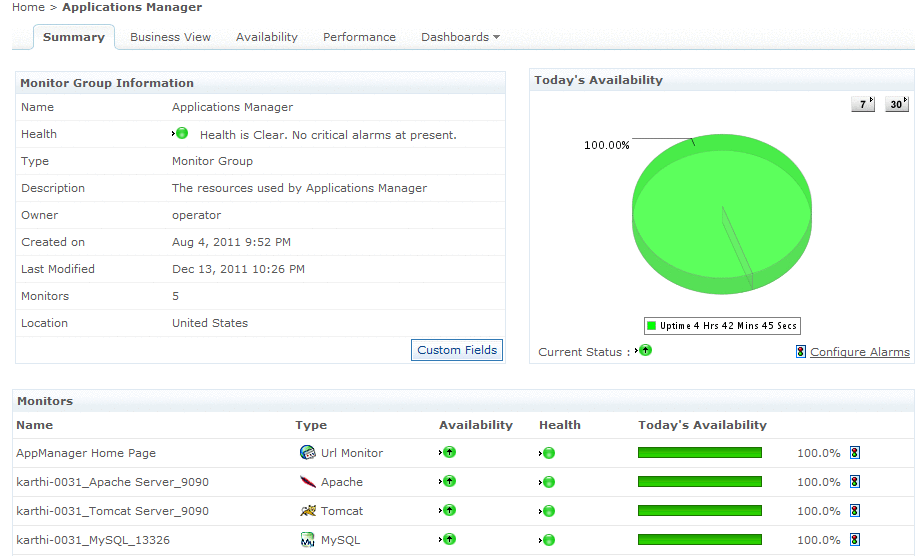Image resolution: width=923 pixels, height=556 pixels.
Task: Click 'Aug 4, 2011 9:52 PM' created date
Action: coord(231,242)
